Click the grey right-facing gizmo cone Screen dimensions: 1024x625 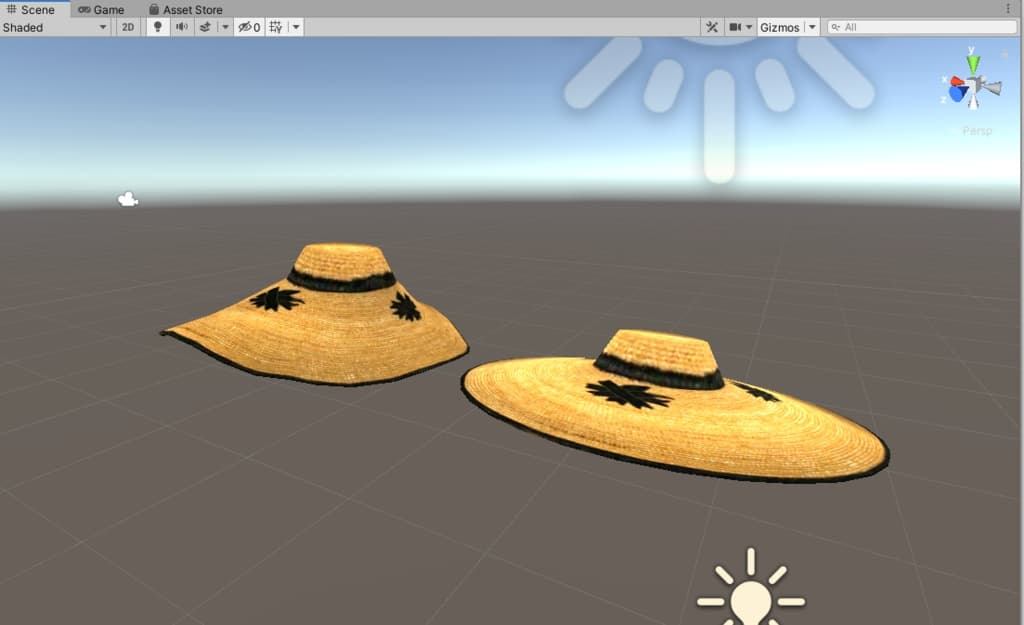coord(993,87)
